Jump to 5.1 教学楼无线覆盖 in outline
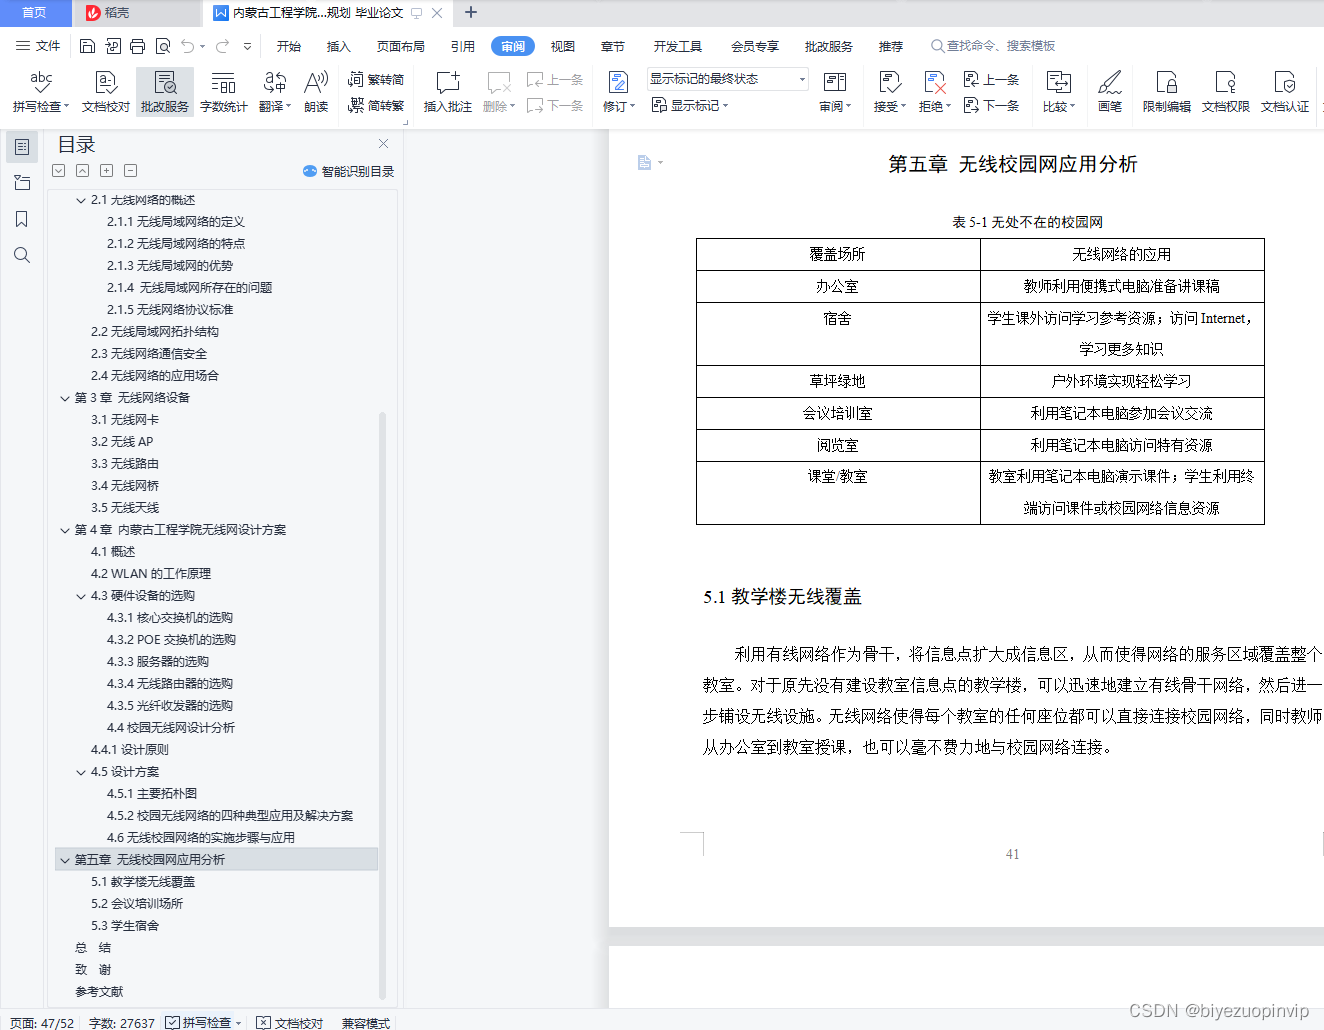 pyautogui.click(x=143, y=882)
